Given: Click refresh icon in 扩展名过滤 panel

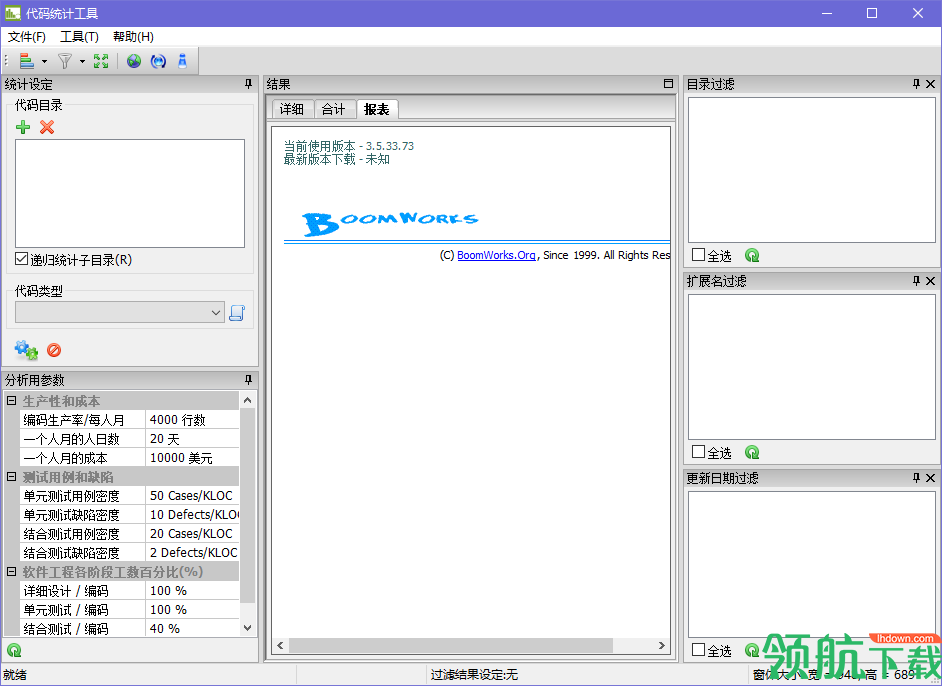Looking at the screenshot, I should 752,452.
